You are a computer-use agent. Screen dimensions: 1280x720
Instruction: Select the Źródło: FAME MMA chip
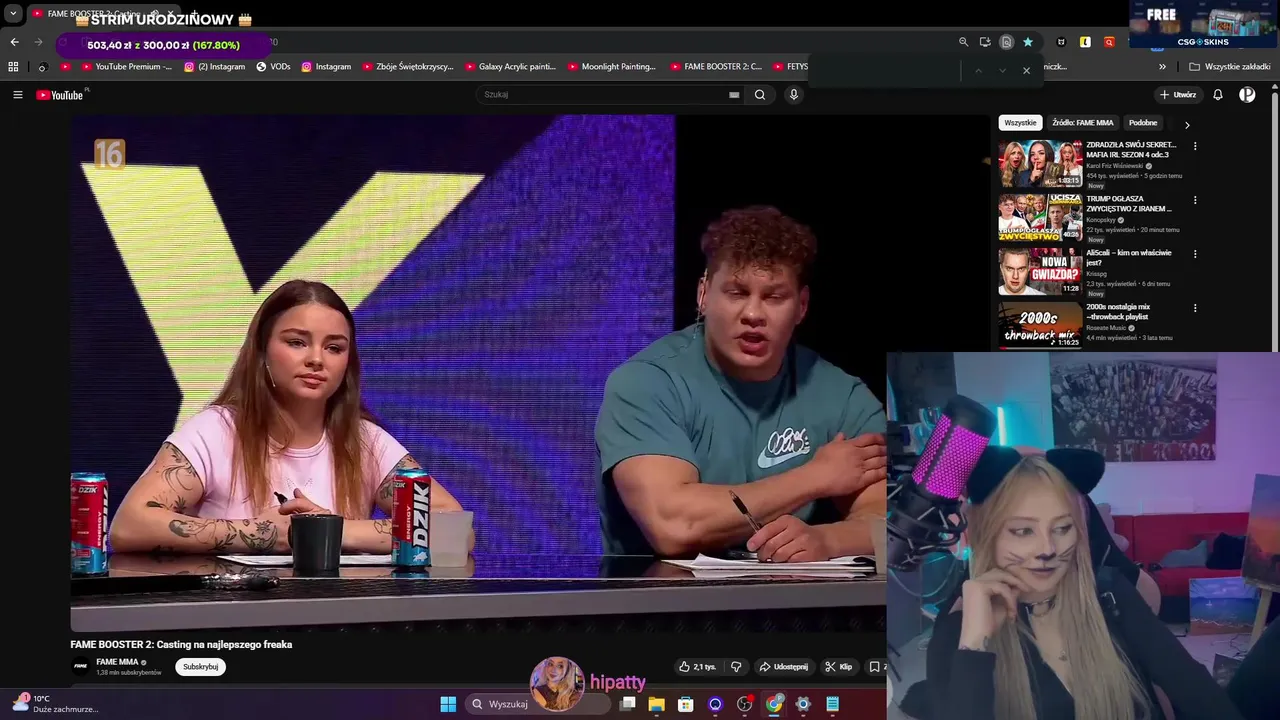click(x=1082, y=123)
